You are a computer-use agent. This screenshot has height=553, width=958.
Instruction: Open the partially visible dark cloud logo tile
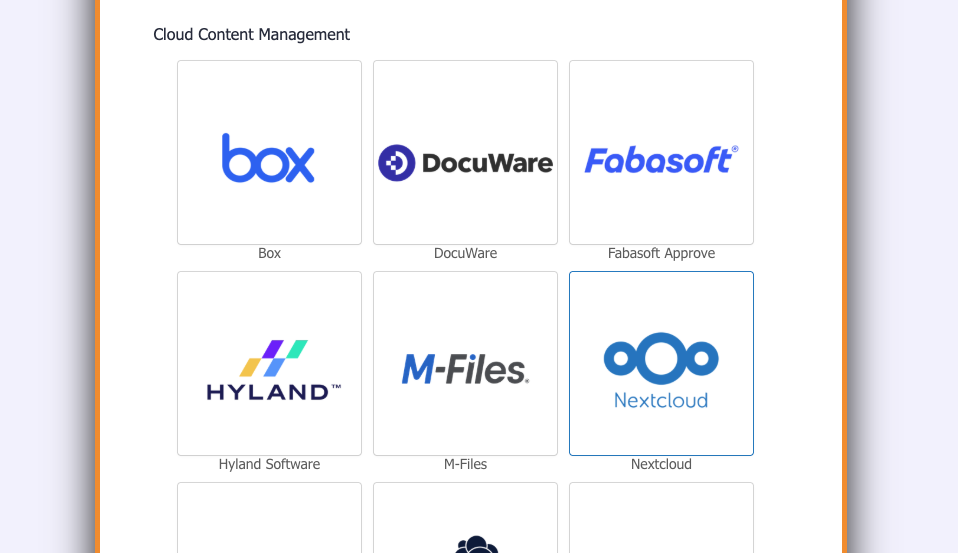466,518
